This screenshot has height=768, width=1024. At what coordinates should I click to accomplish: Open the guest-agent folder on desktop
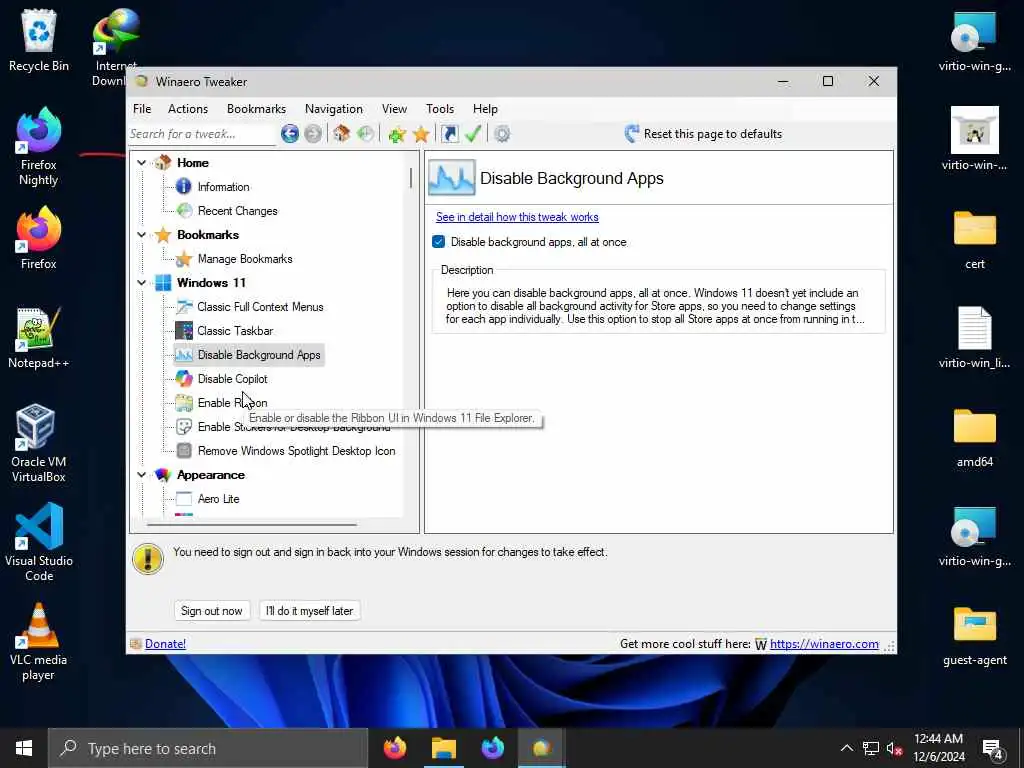click(974, 635)
